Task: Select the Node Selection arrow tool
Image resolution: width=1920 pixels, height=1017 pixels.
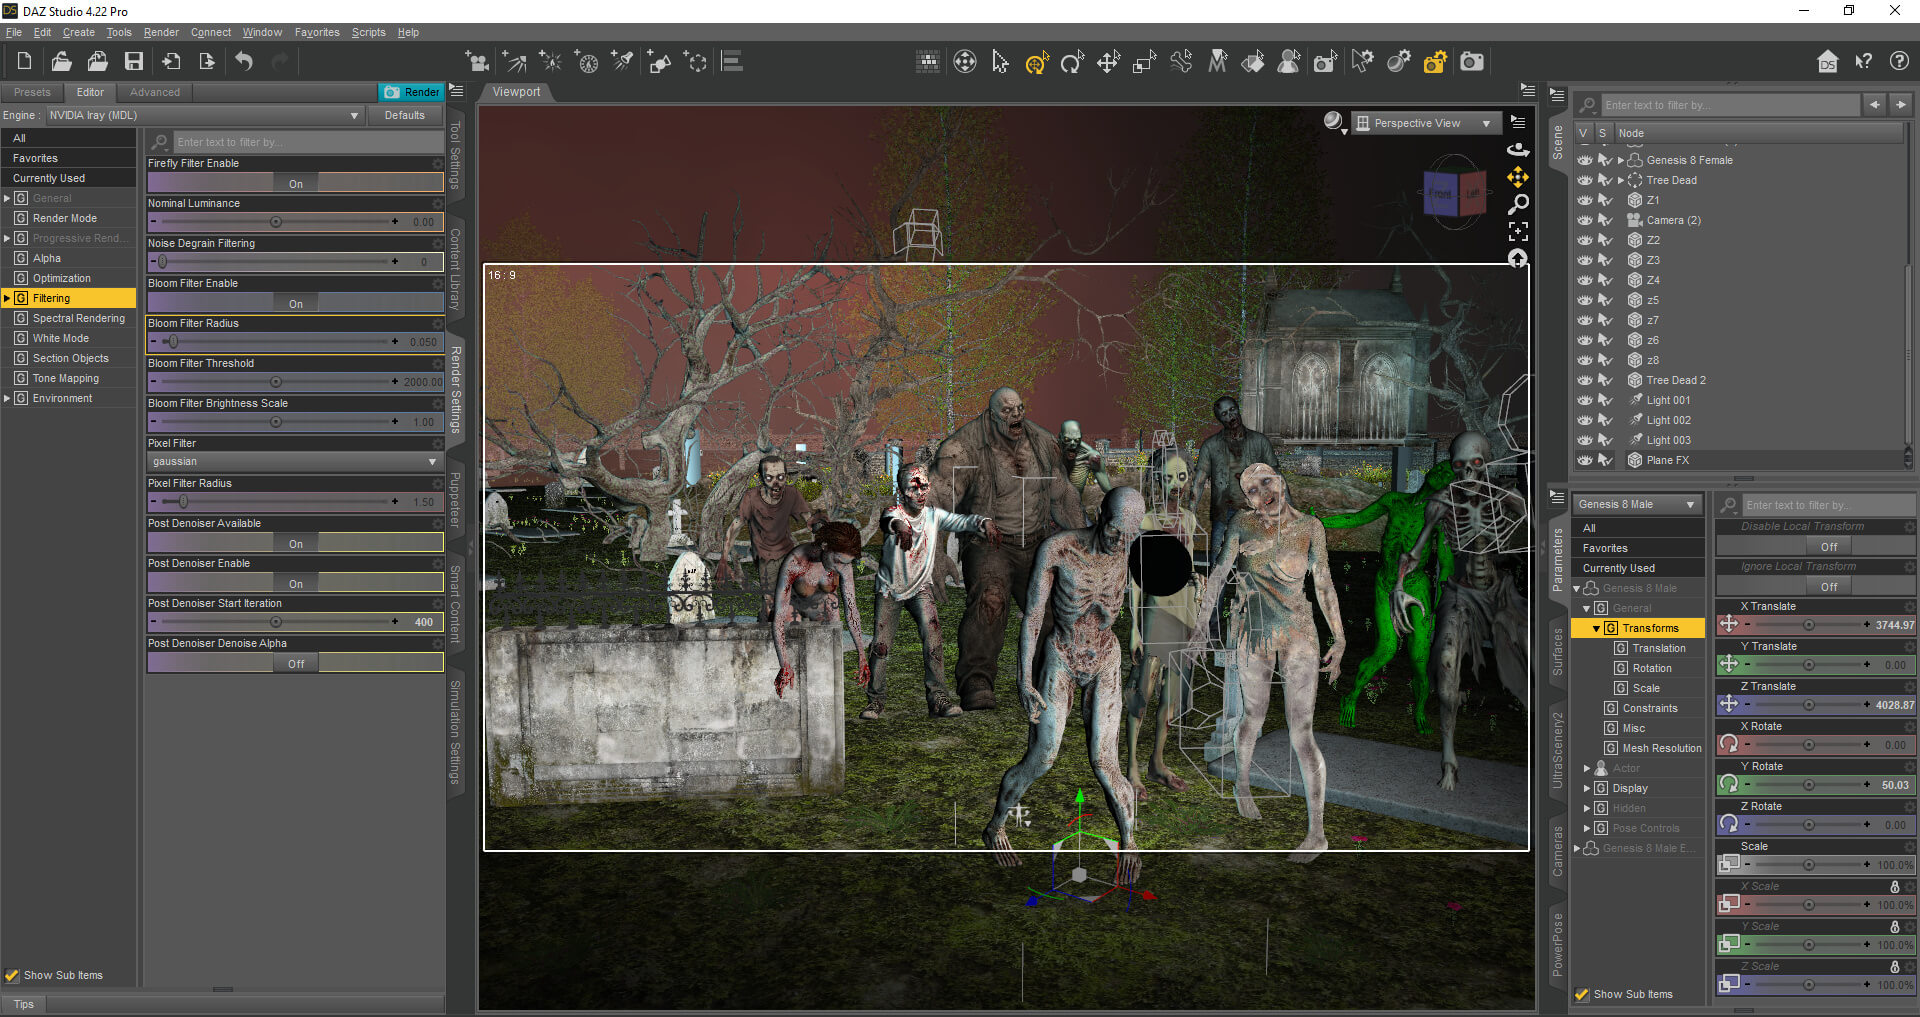Action: (1000, 62)
